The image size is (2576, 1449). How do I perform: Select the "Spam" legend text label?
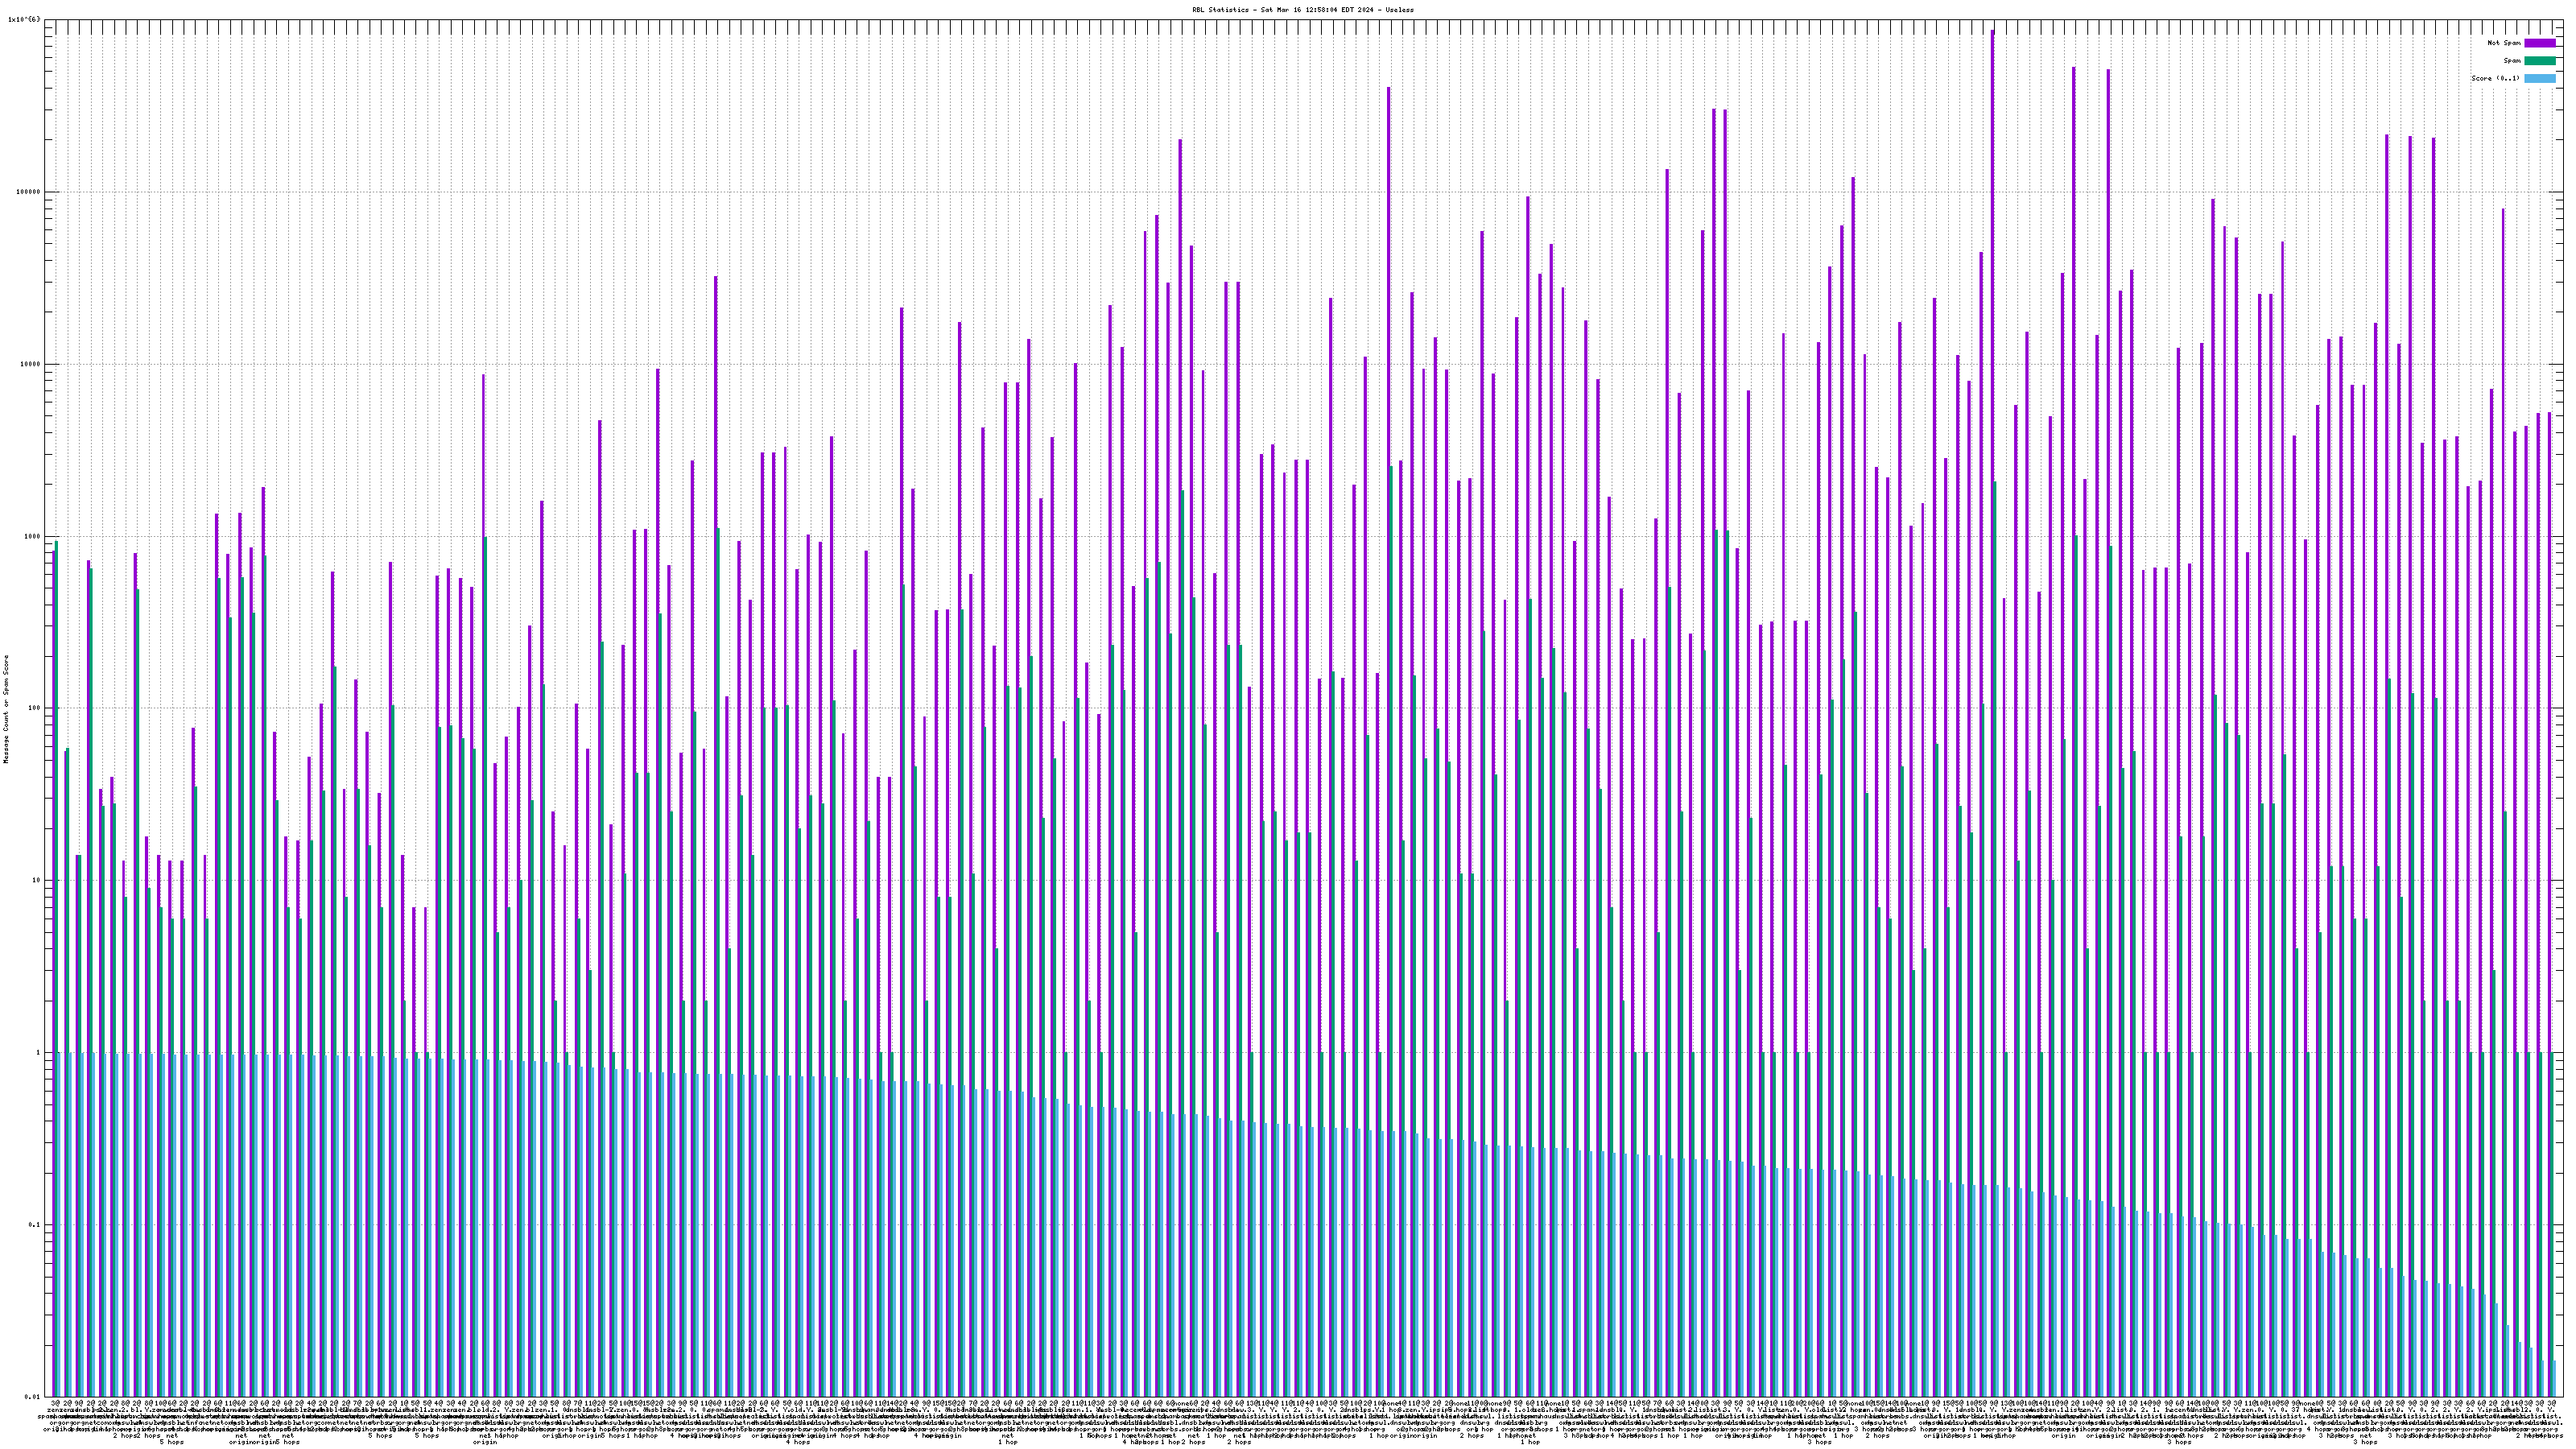point(2512,61)
